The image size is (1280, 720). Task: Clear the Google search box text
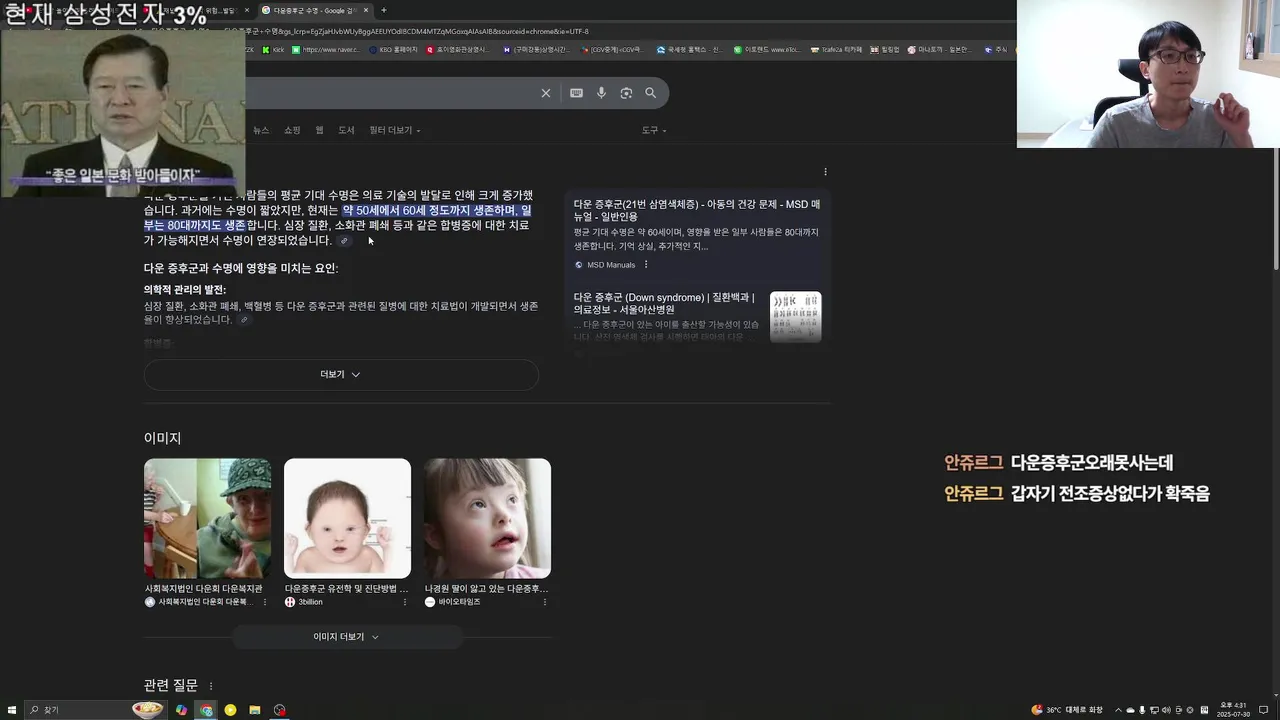(546, 93)
